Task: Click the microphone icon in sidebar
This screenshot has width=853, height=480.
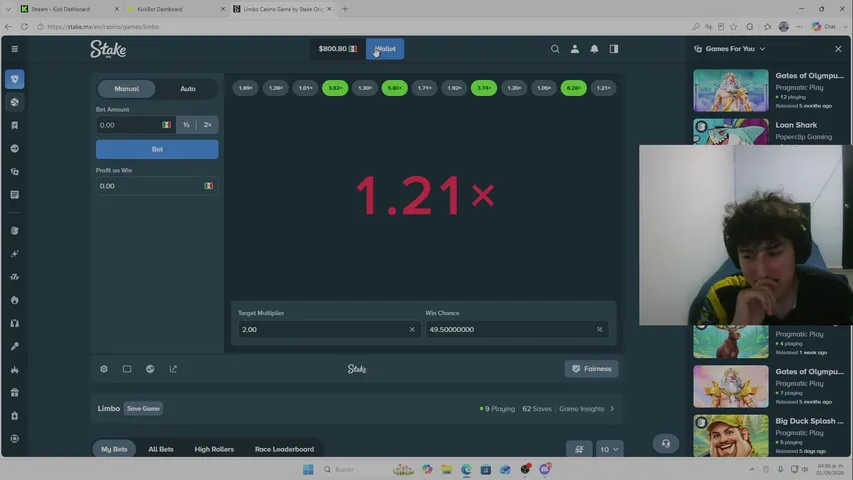Action: pyautogui.click(x=15, y=346)
